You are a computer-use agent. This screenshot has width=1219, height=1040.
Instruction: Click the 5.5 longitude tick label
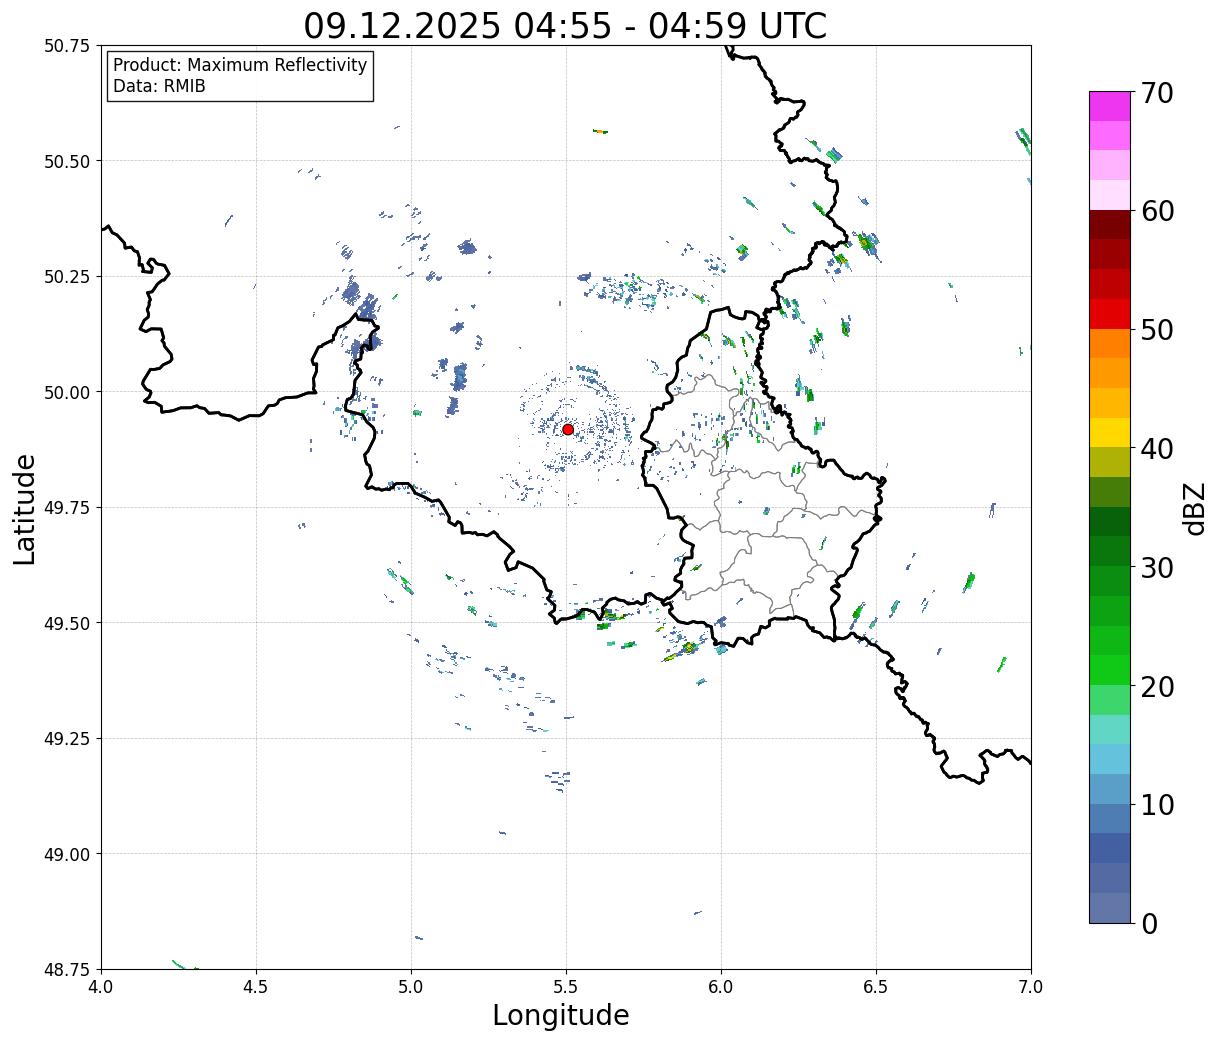point(566,986)
